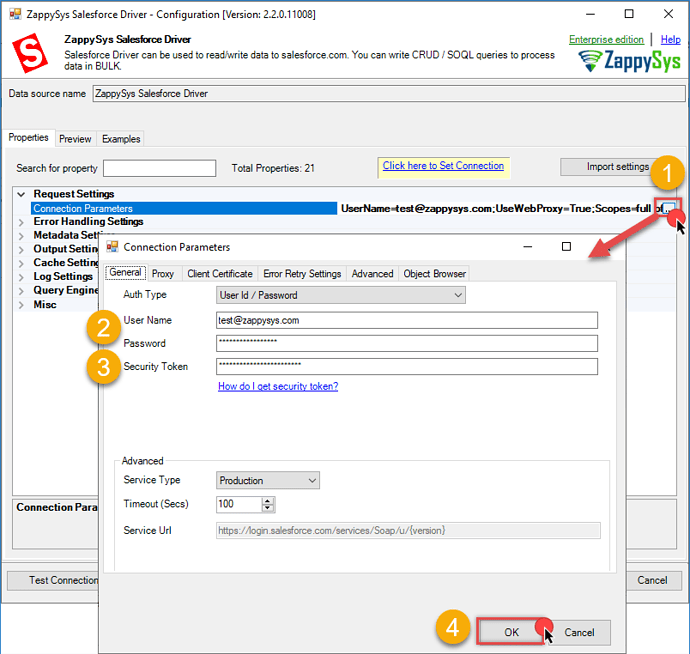This screenshot has height=654, width=690.
Task: Maximize the main configuration window
Action: point(629,14)
